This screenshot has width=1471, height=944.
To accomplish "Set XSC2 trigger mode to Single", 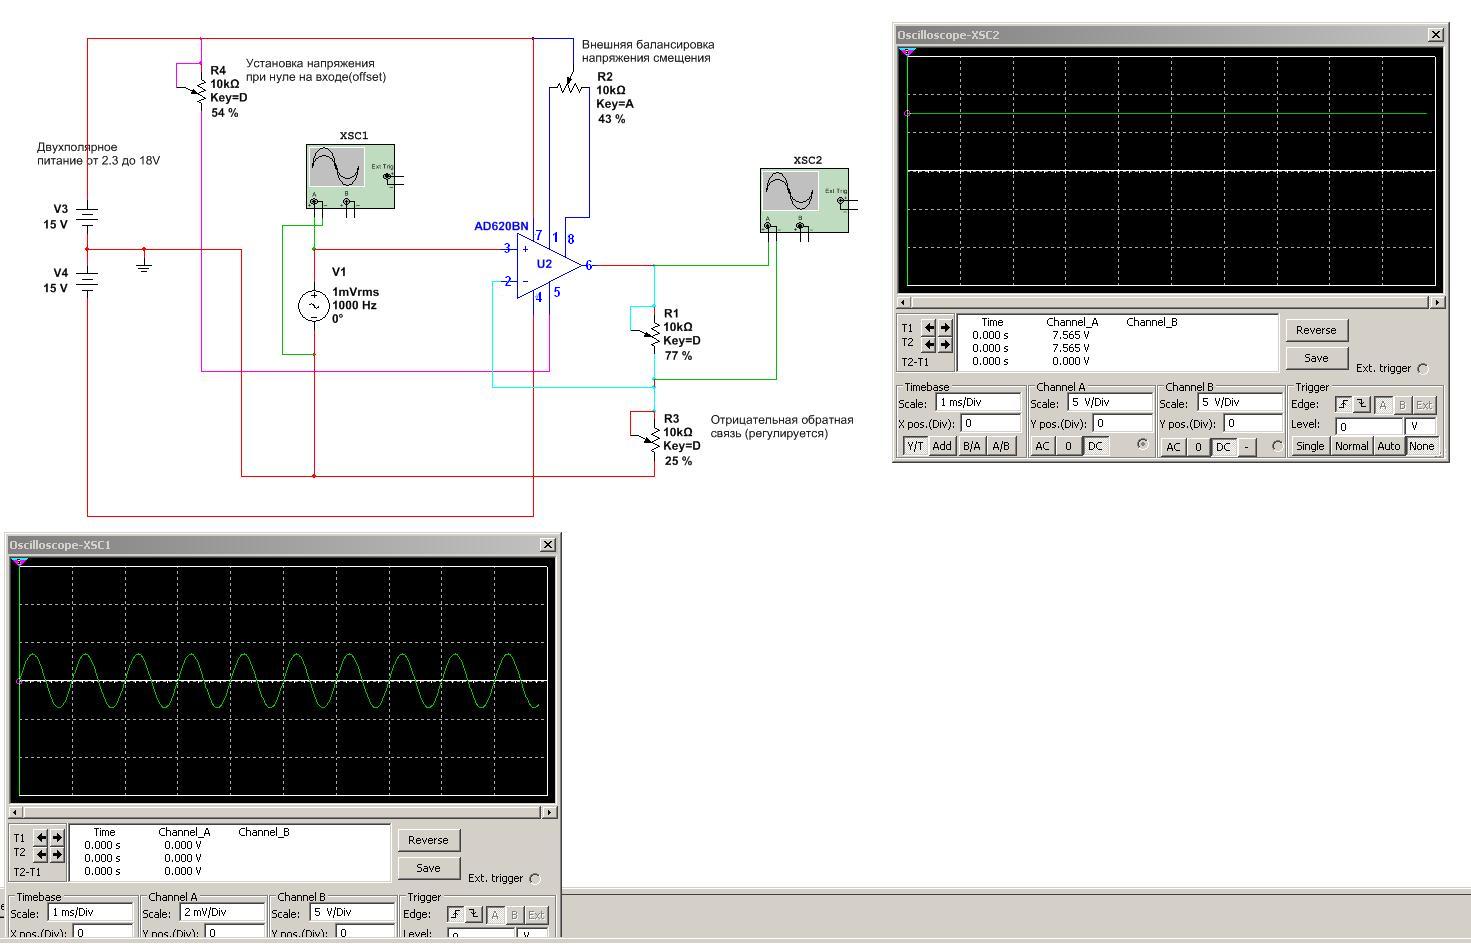I will [x=1310, y=447].
